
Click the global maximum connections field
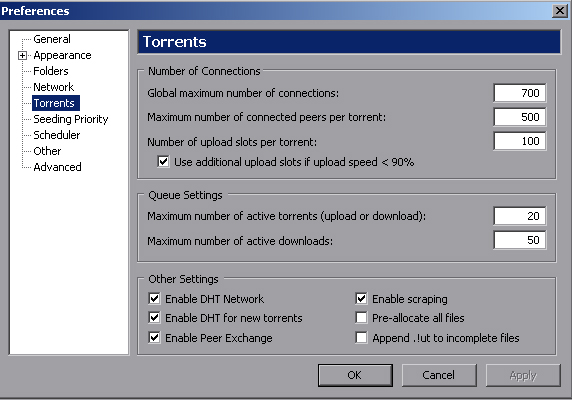[519, 93]
